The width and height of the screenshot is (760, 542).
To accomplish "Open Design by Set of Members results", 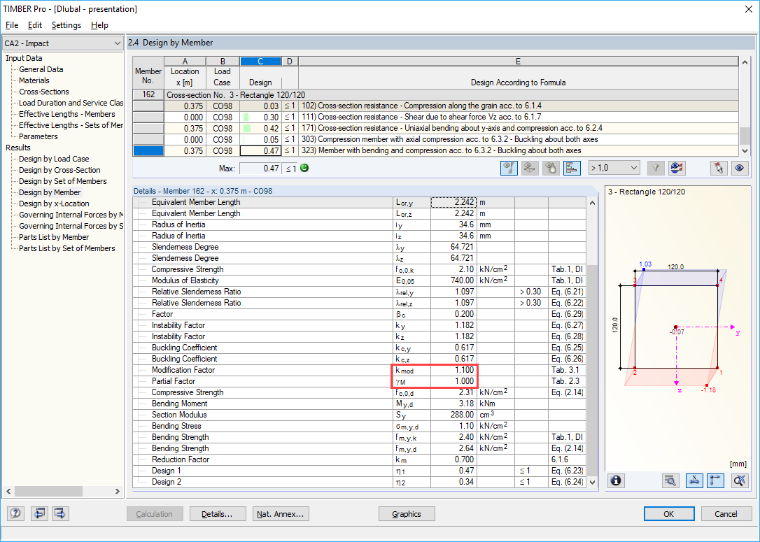I will [x=63, y=181].
